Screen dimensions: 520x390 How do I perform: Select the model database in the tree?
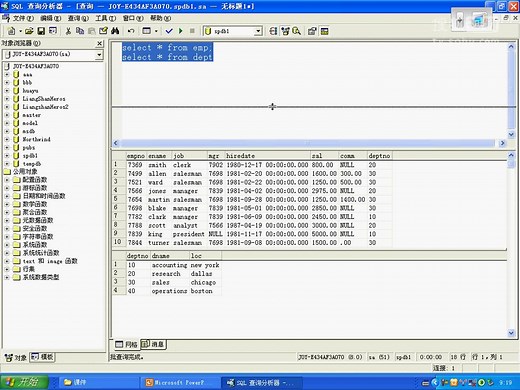30,123
